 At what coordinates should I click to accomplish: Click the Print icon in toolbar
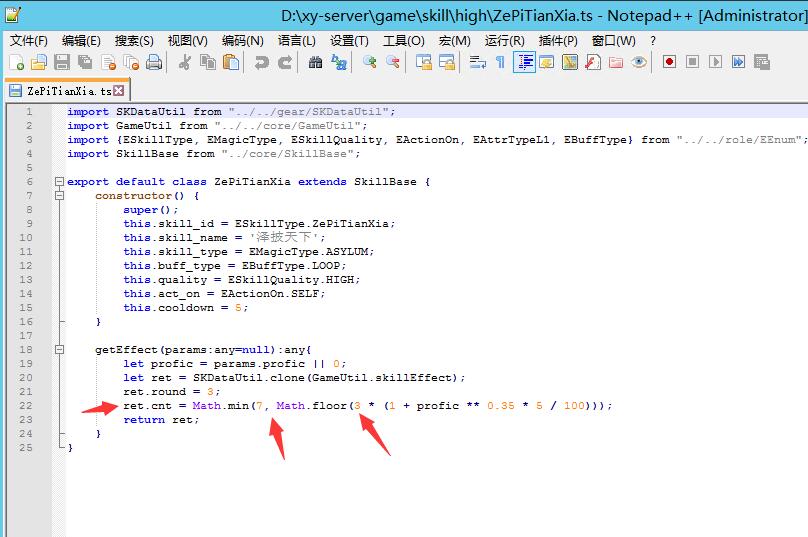click(x=154, y=62)
